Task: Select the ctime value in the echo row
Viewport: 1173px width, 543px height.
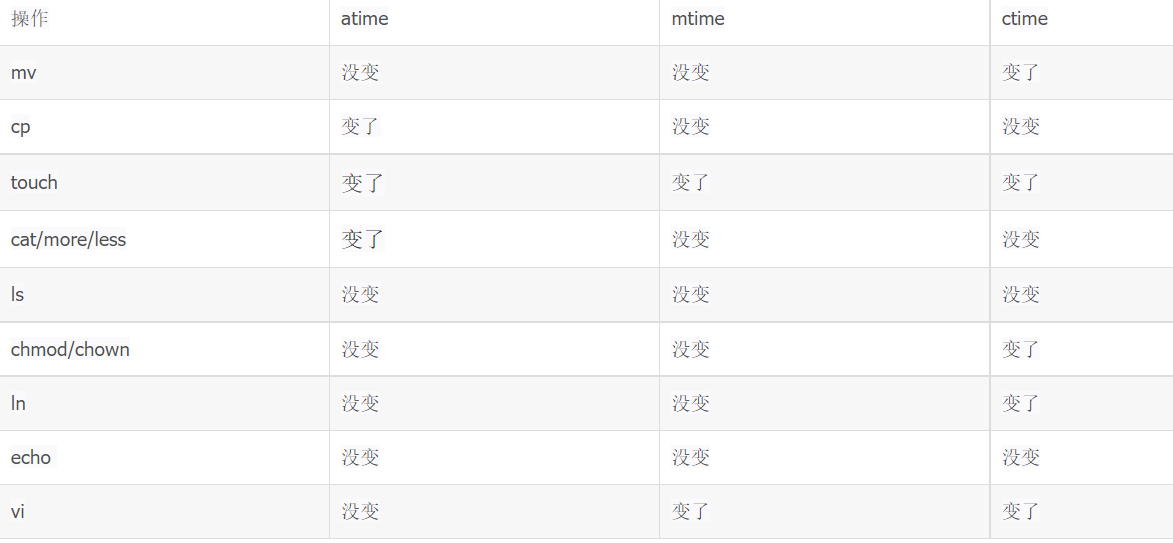Action: (x=1021, y=458)
